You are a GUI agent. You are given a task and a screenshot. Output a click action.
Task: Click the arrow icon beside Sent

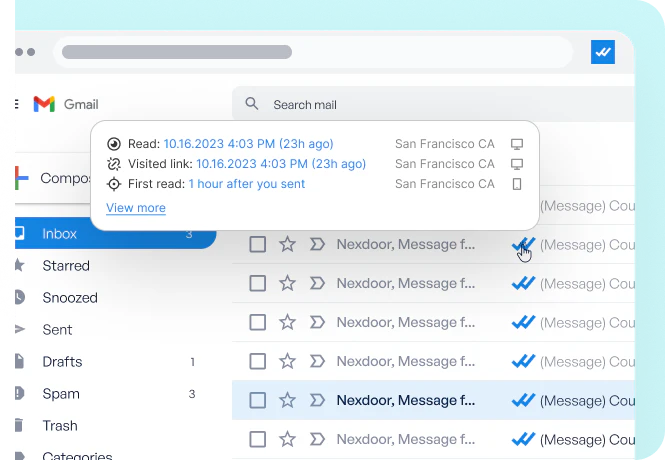point(20,329)
